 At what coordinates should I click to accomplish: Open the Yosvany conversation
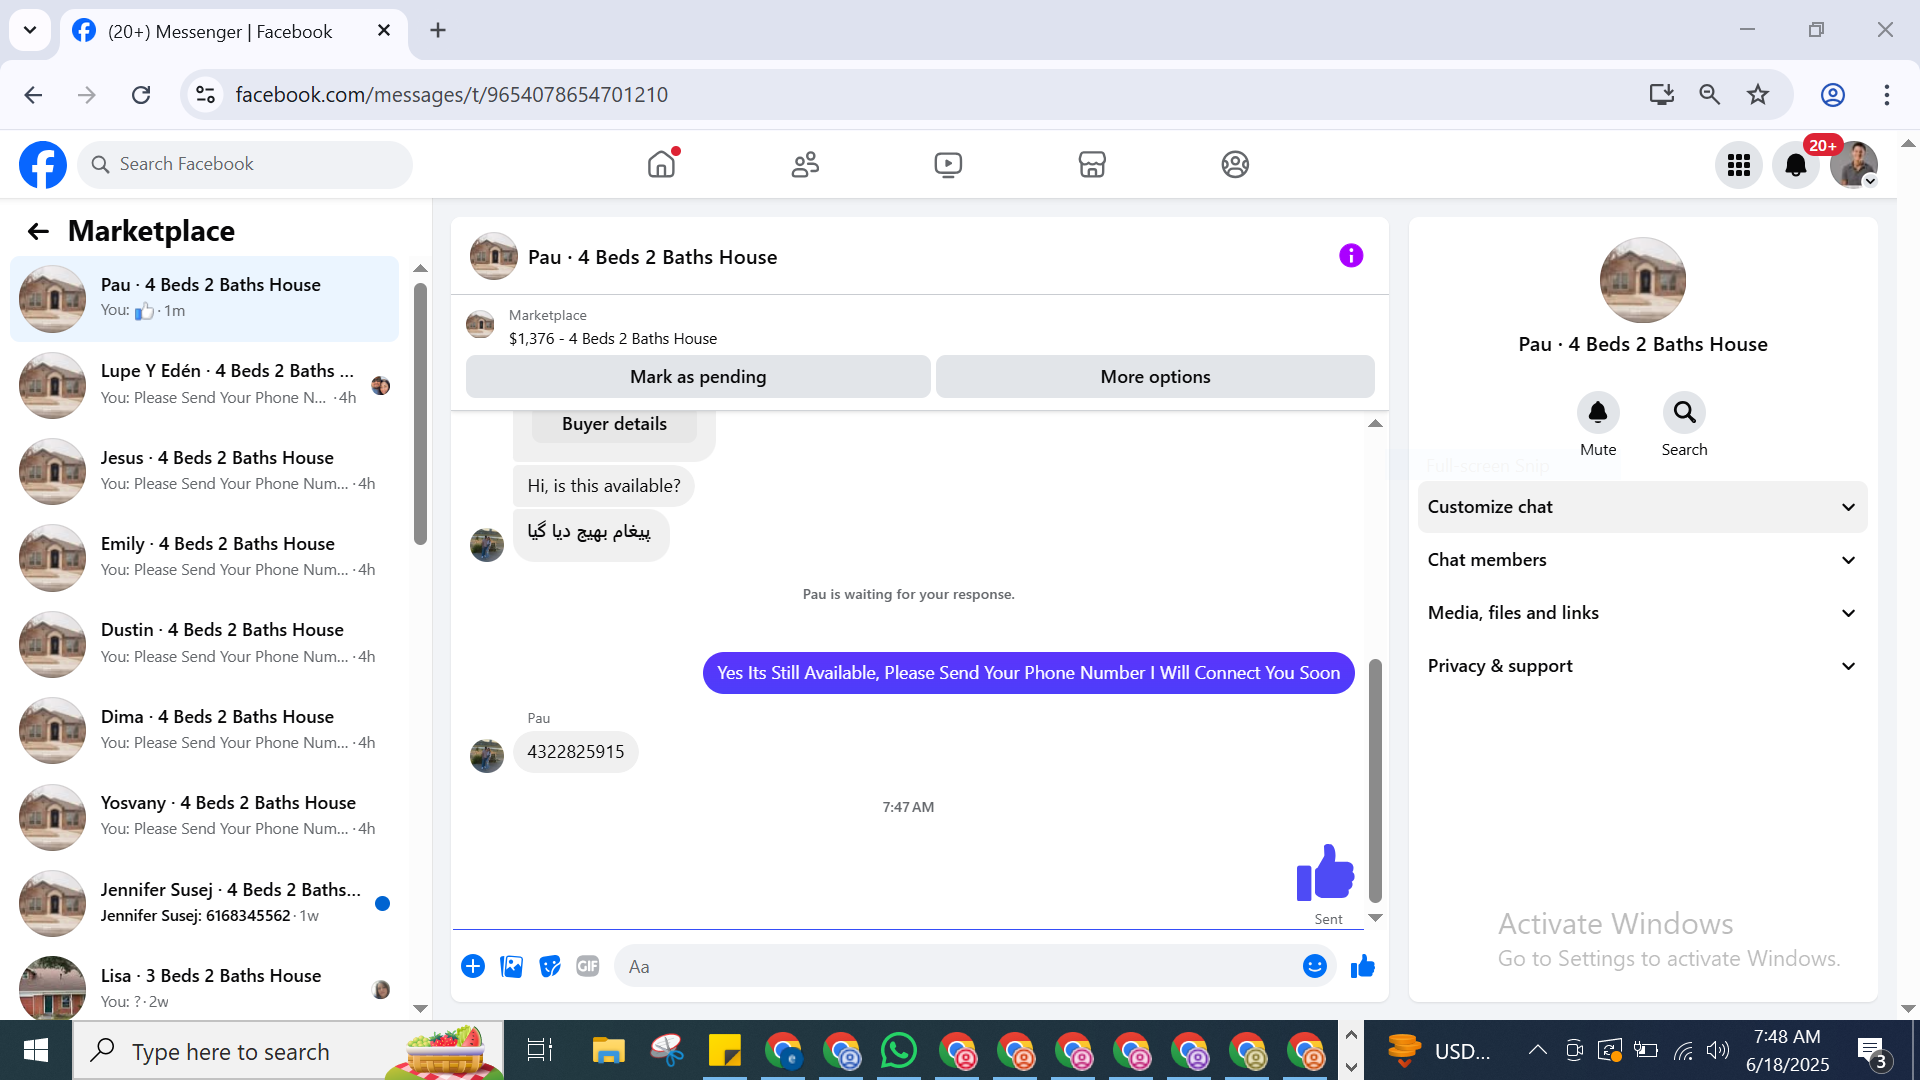[204, 816]
